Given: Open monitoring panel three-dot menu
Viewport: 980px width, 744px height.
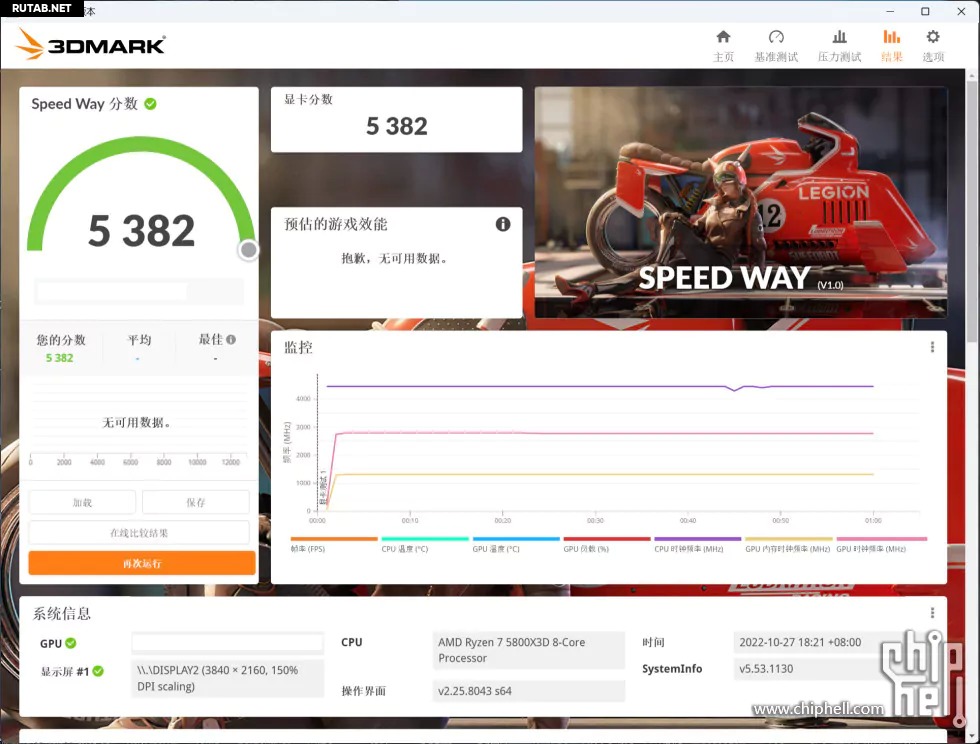Looking at the screenshot, I should pyautogui.click(x=932, y=347).
